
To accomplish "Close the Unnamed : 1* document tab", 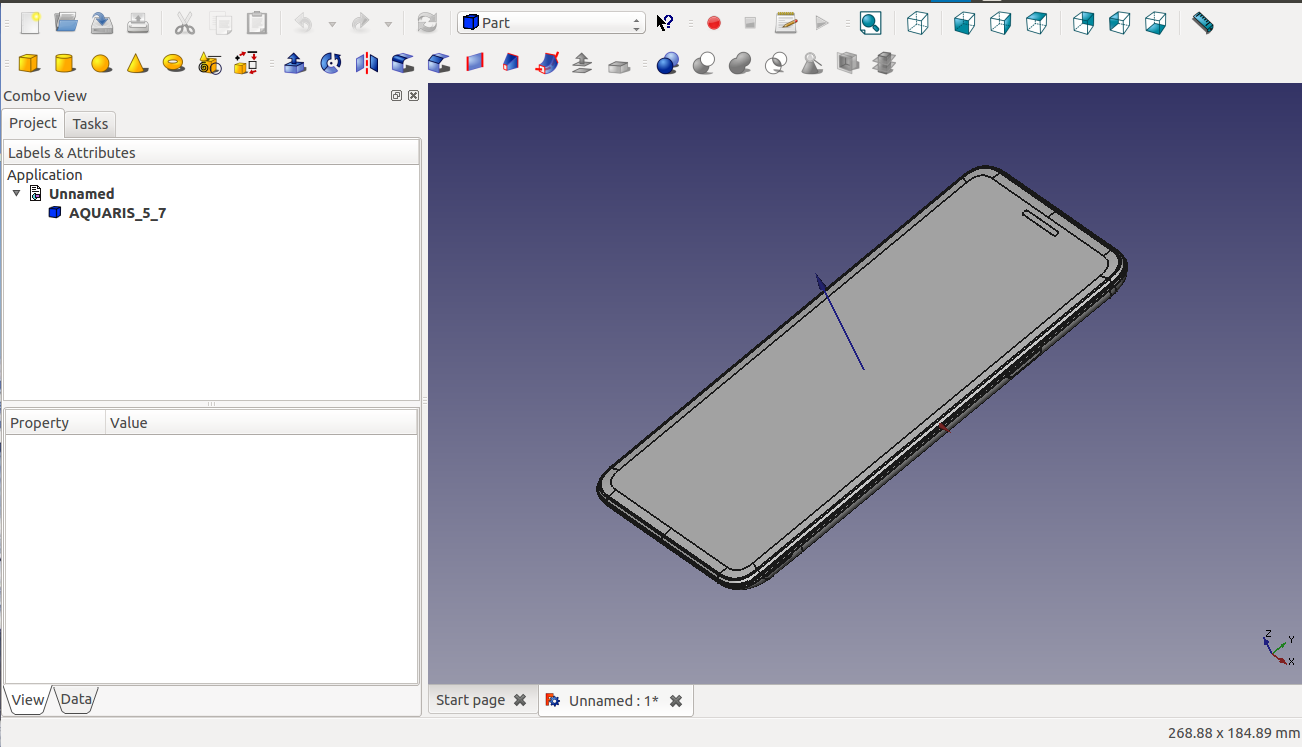I will [676, 701].
